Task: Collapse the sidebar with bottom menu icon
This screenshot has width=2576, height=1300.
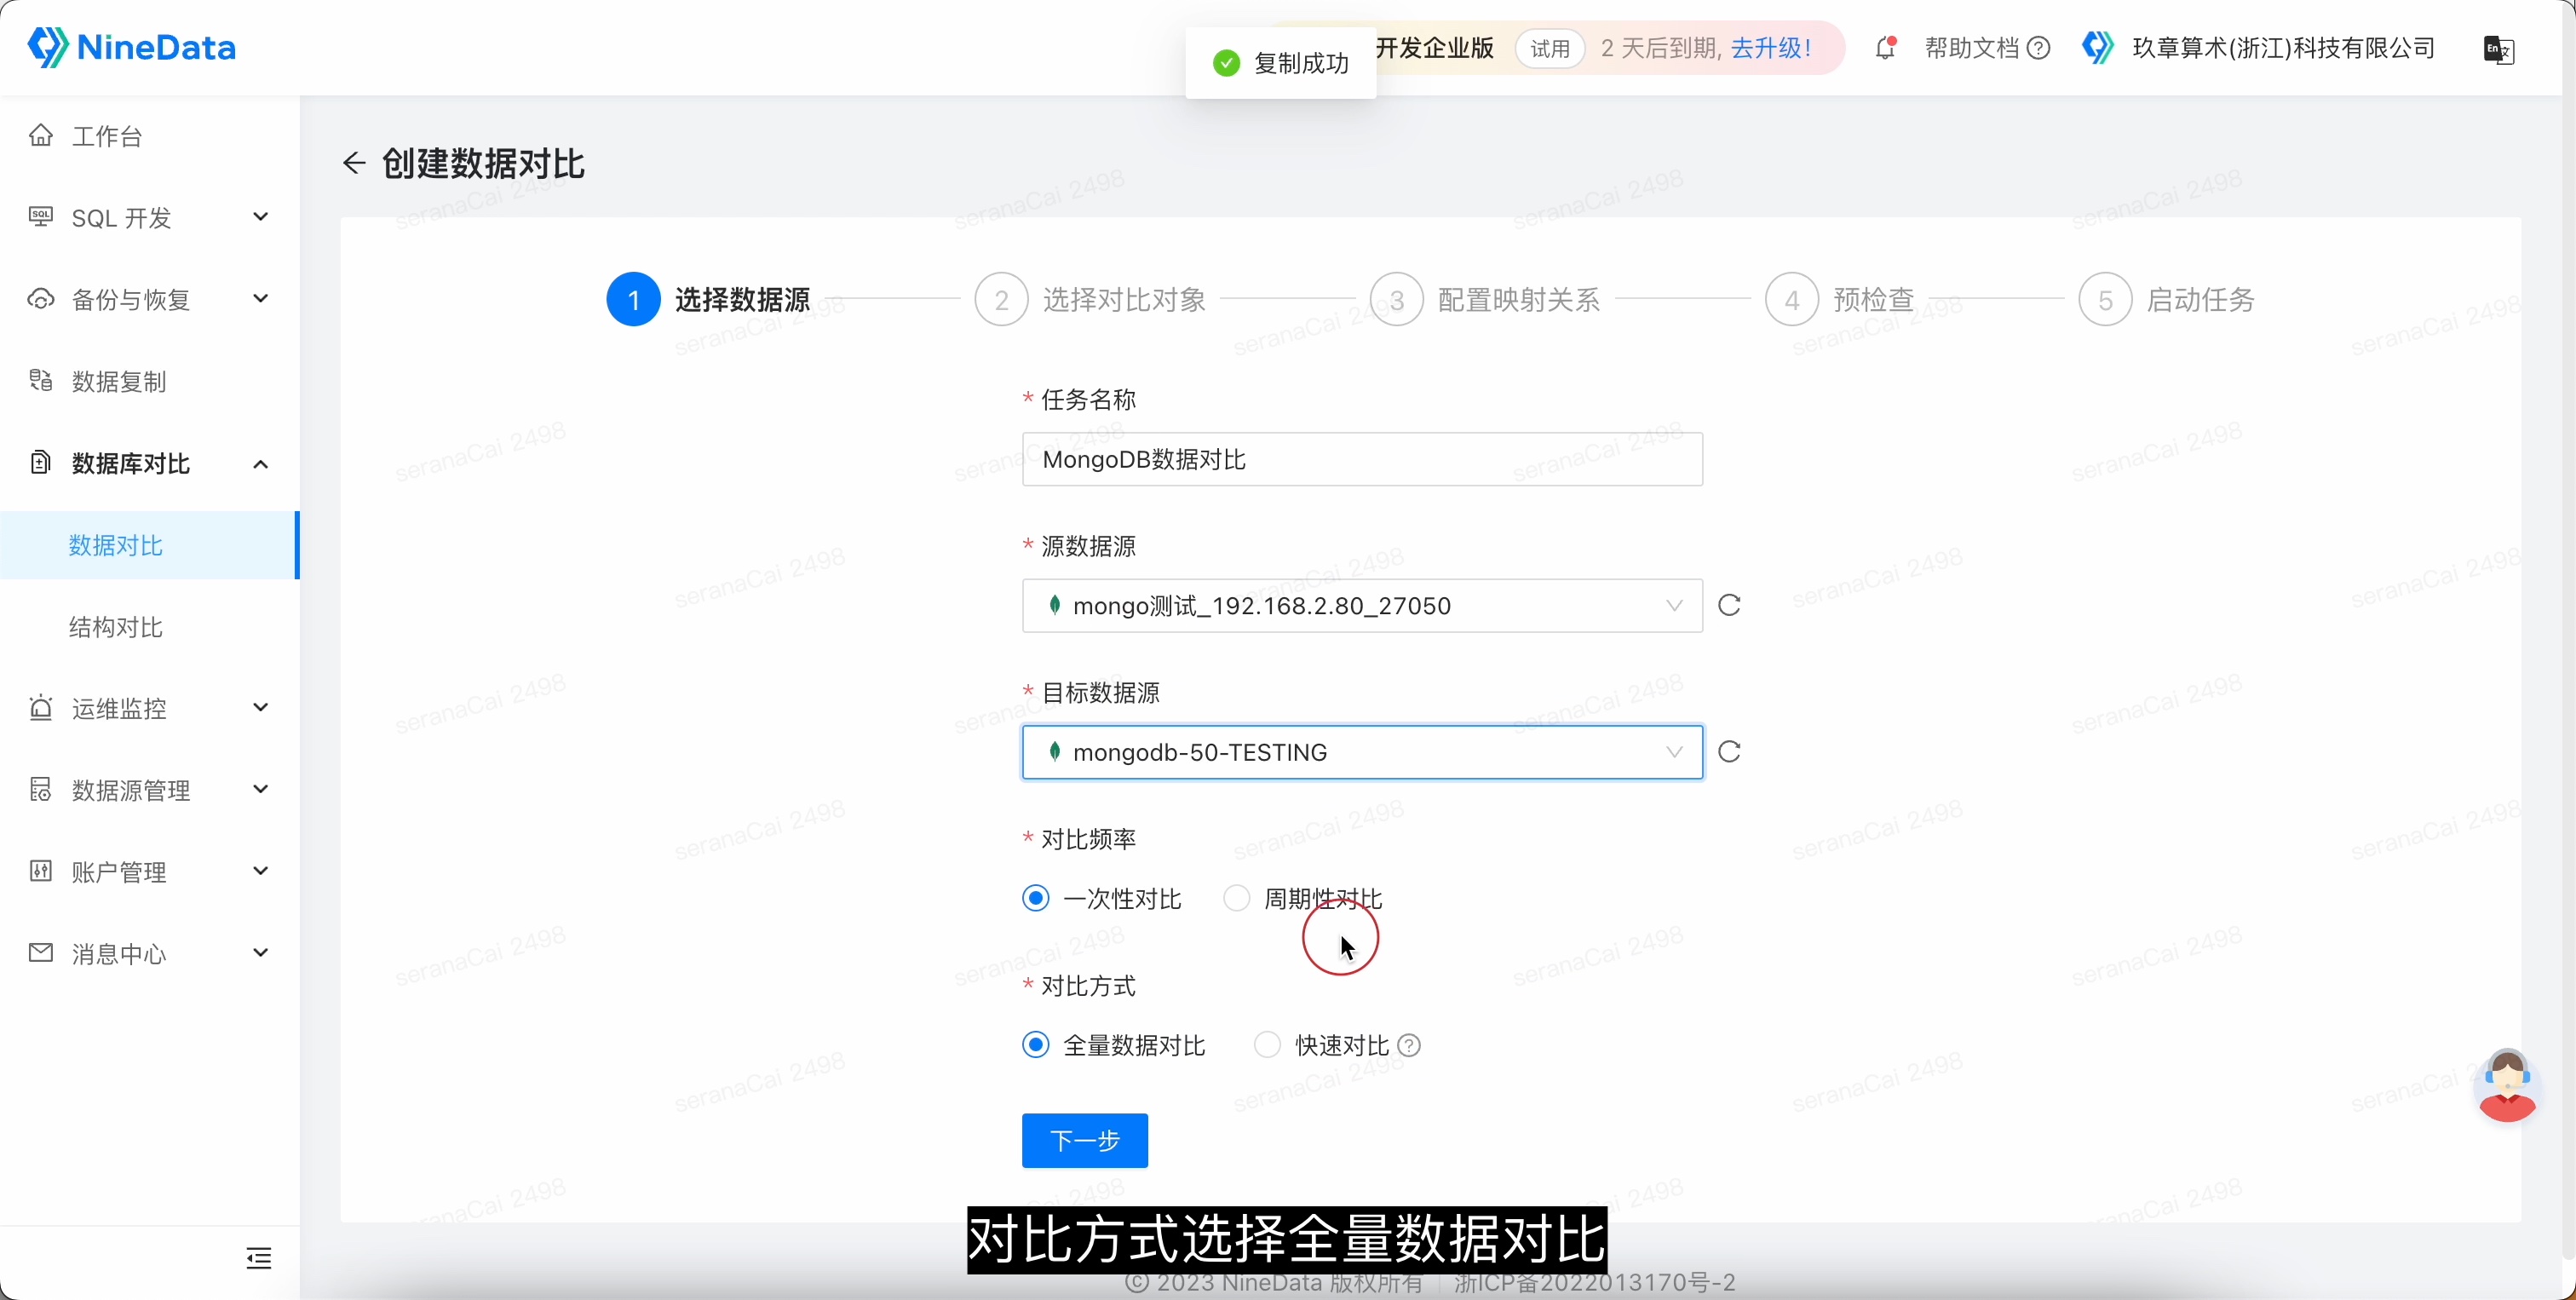Action: 259,1258
